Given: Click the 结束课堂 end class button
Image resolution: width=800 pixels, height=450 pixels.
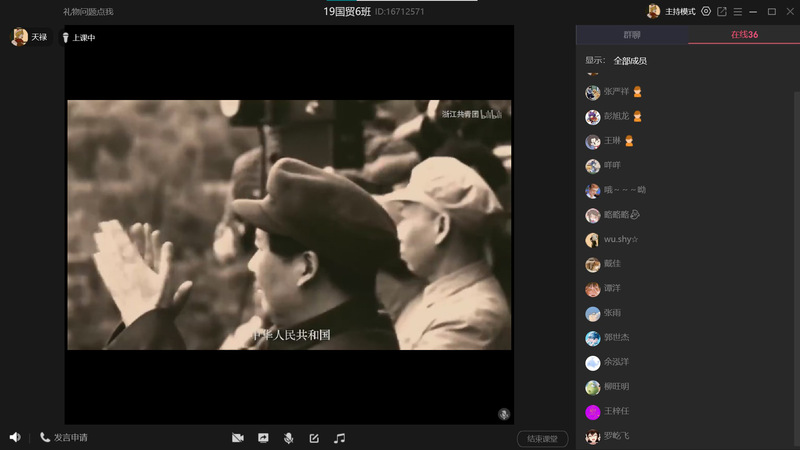Looking at the screenshot, I should (542, 439).
